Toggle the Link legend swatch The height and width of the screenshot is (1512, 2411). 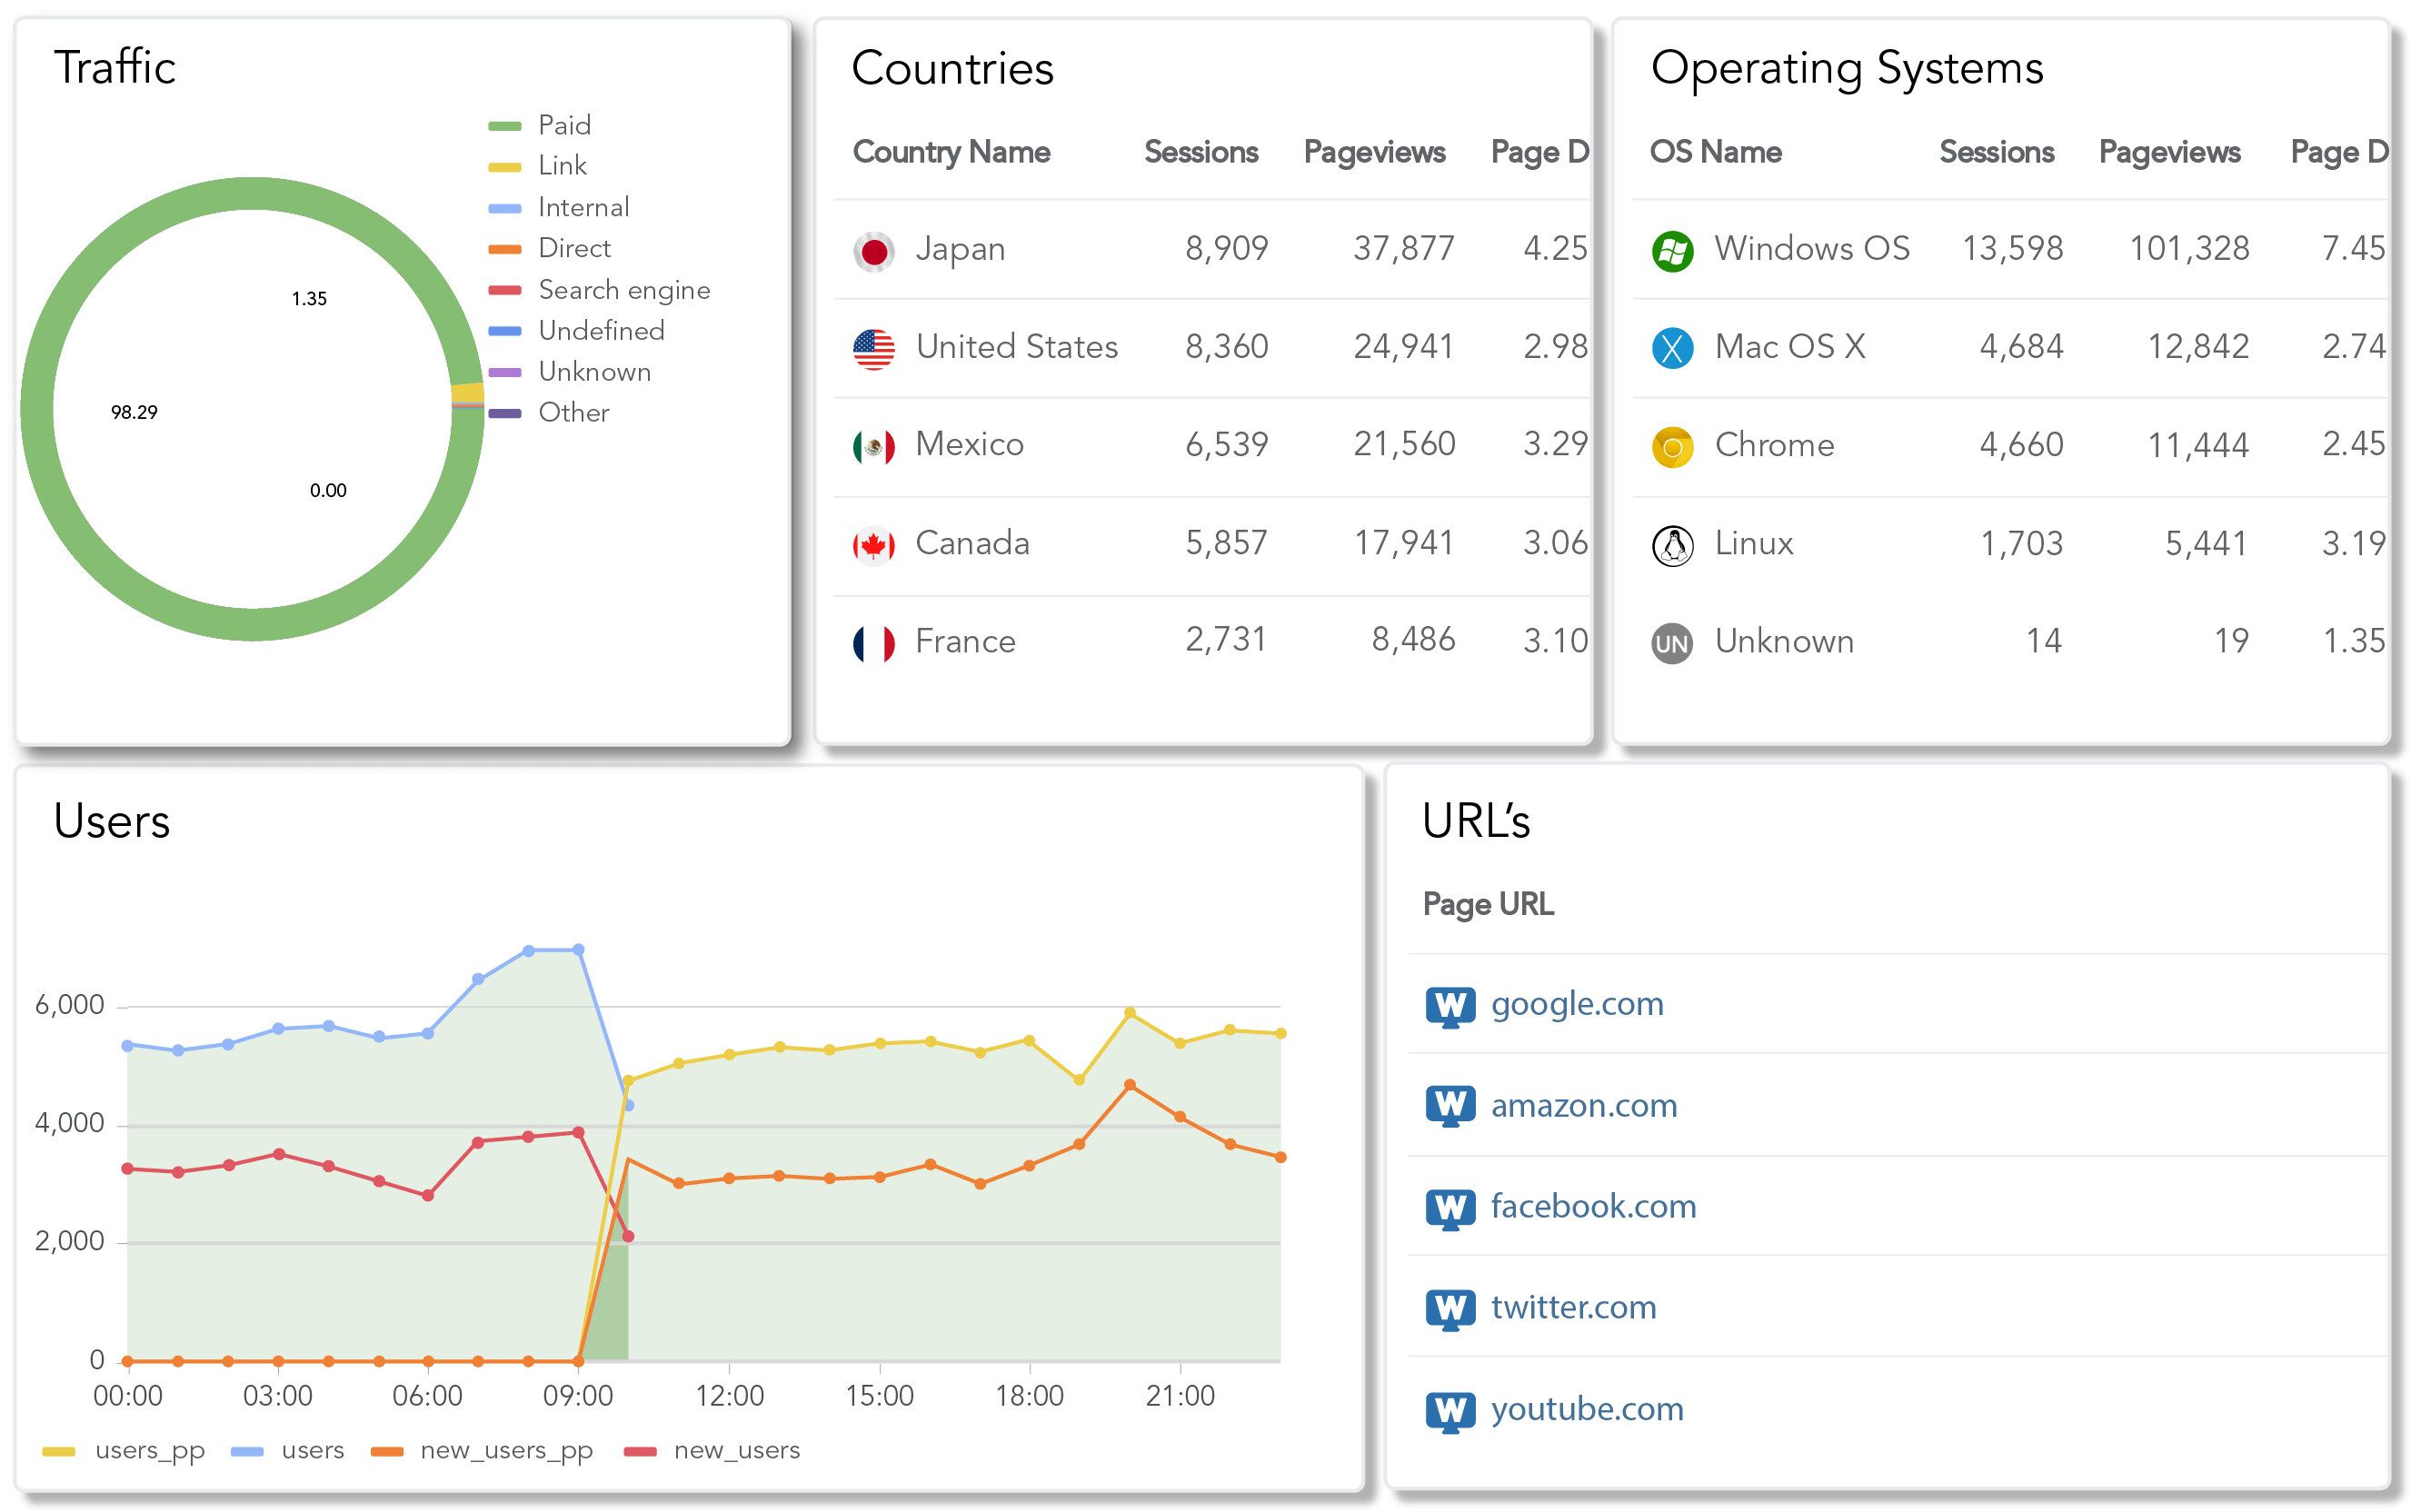[504, 167]
